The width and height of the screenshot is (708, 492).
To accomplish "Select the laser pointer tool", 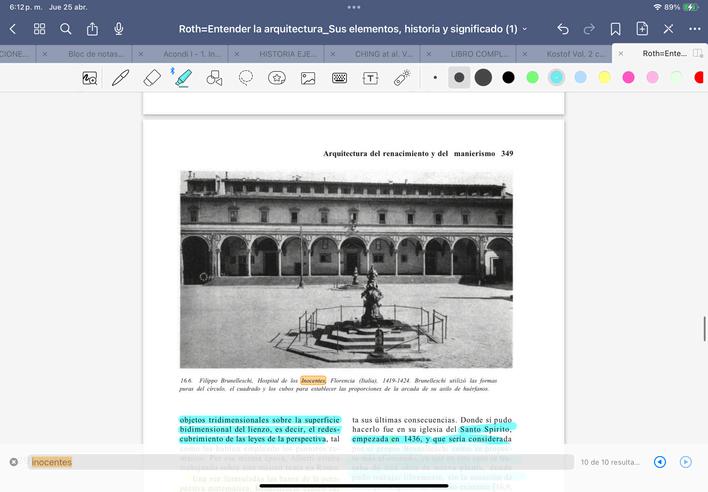I will point(401,78).
